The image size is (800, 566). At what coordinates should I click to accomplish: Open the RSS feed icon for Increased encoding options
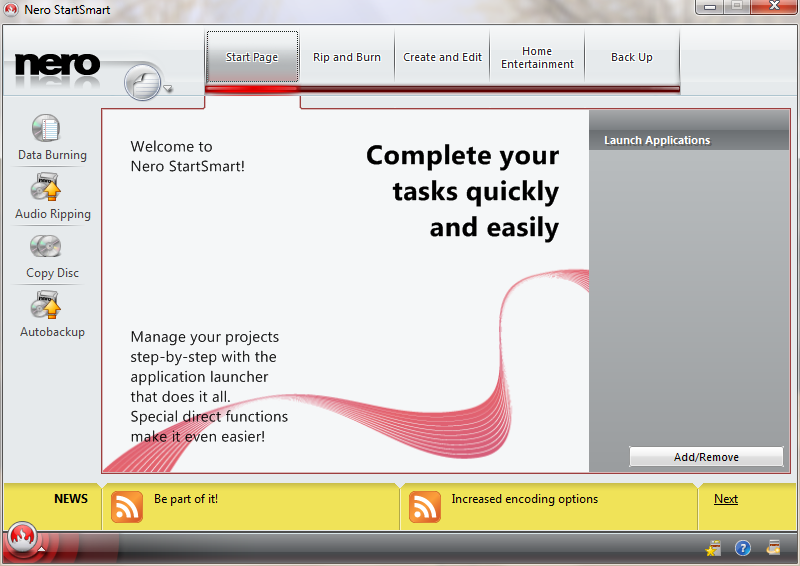click(424, 507)
